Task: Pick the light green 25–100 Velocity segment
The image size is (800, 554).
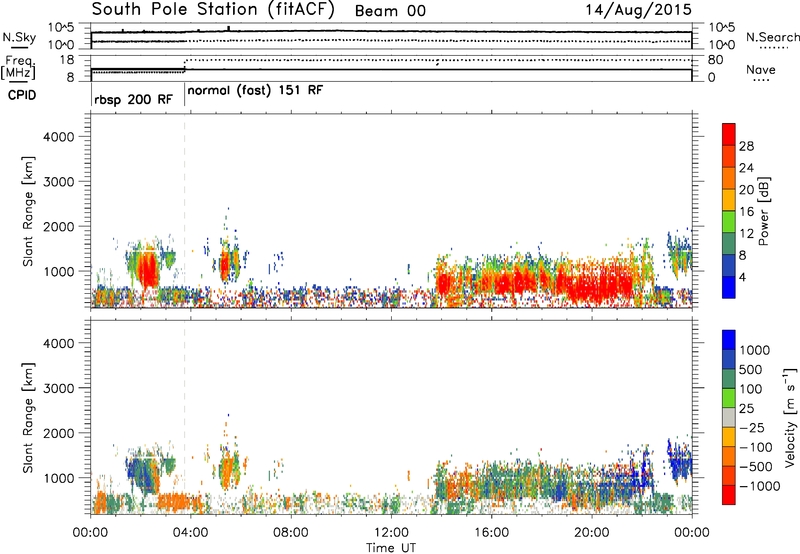Action: pos(729,398)
